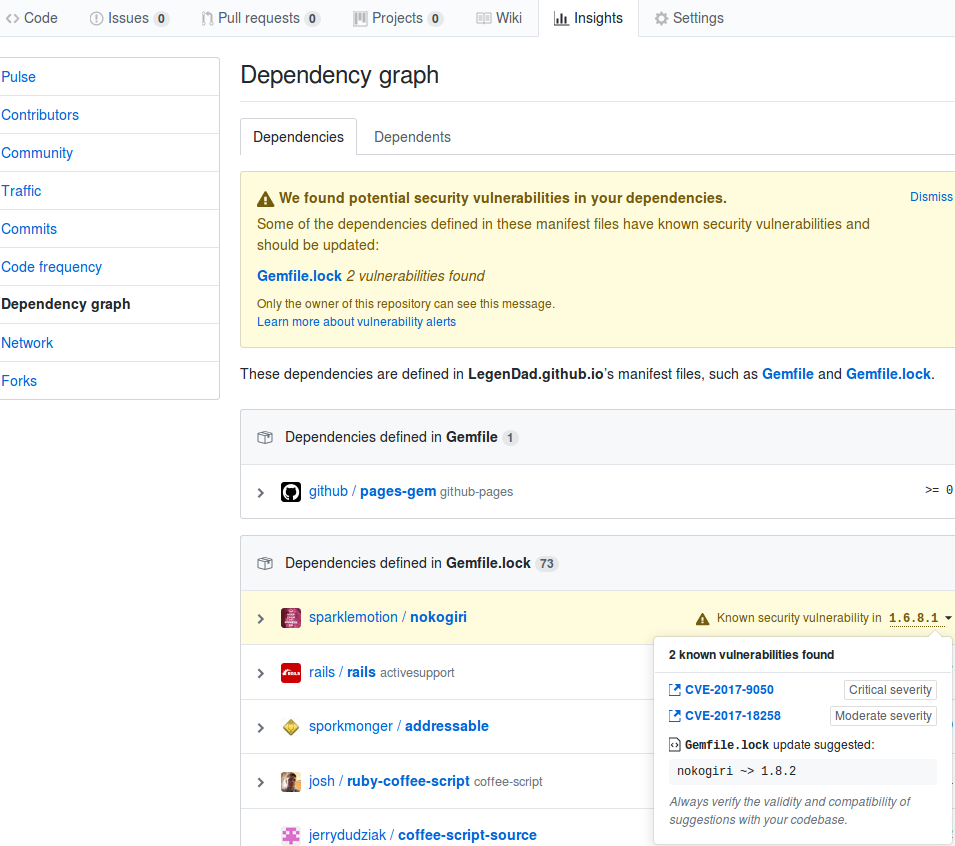Click the Moderate severity label
The width and height of the screenshot is (955, 846).
tap(883, 716)
